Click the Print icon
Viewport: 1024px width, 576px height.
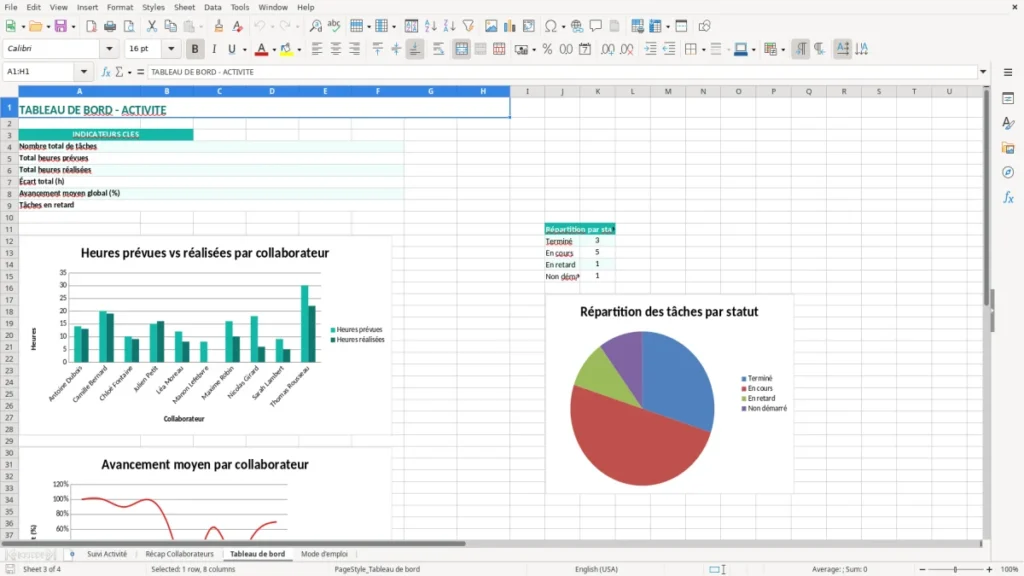point(110,26)
